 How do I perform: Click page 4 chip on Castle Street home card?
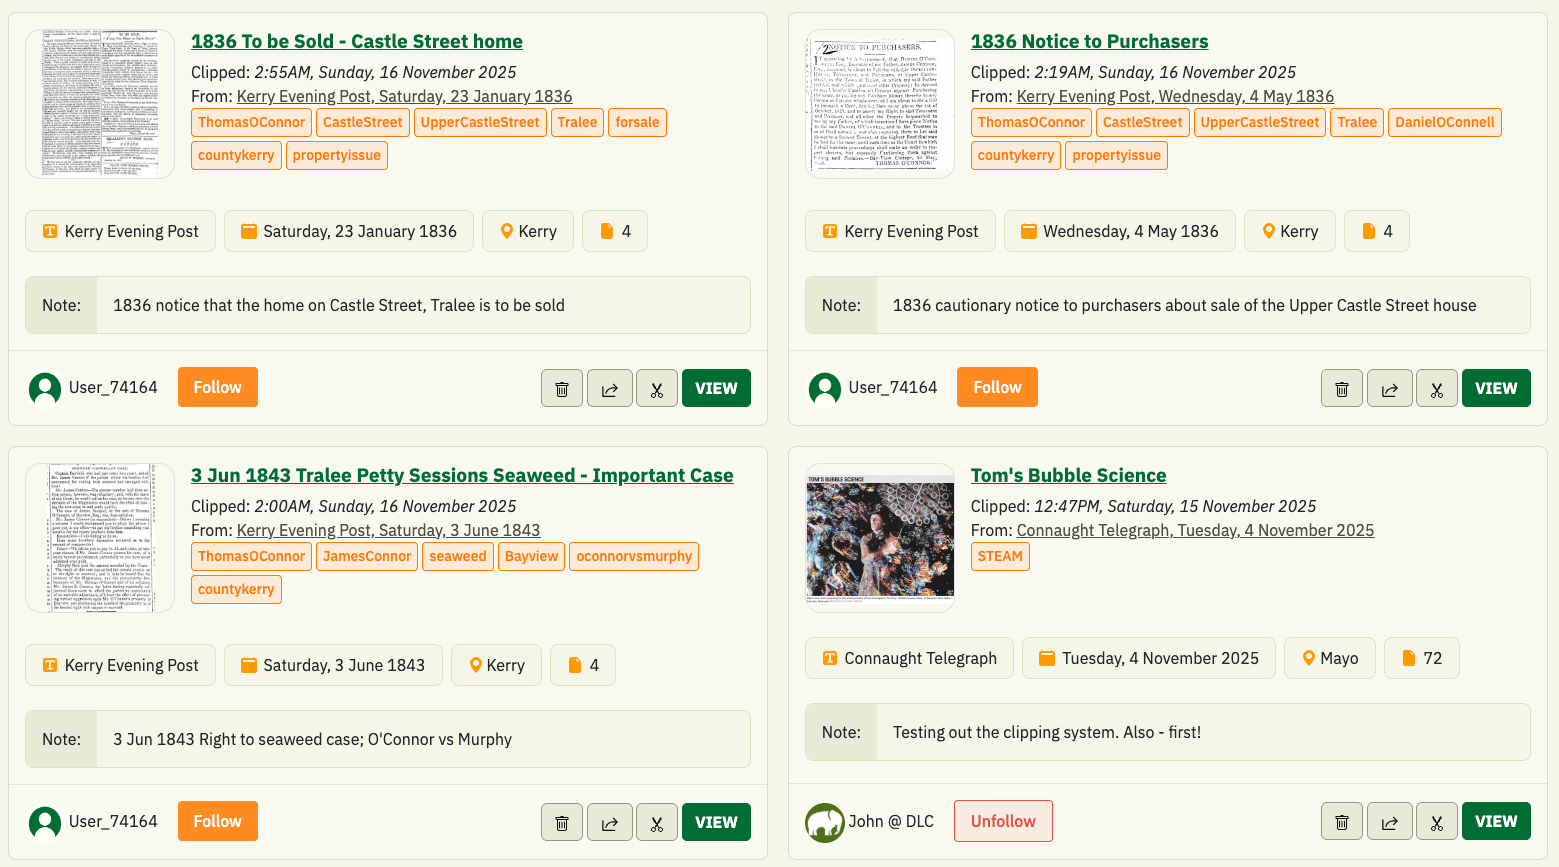pos(615,231)
